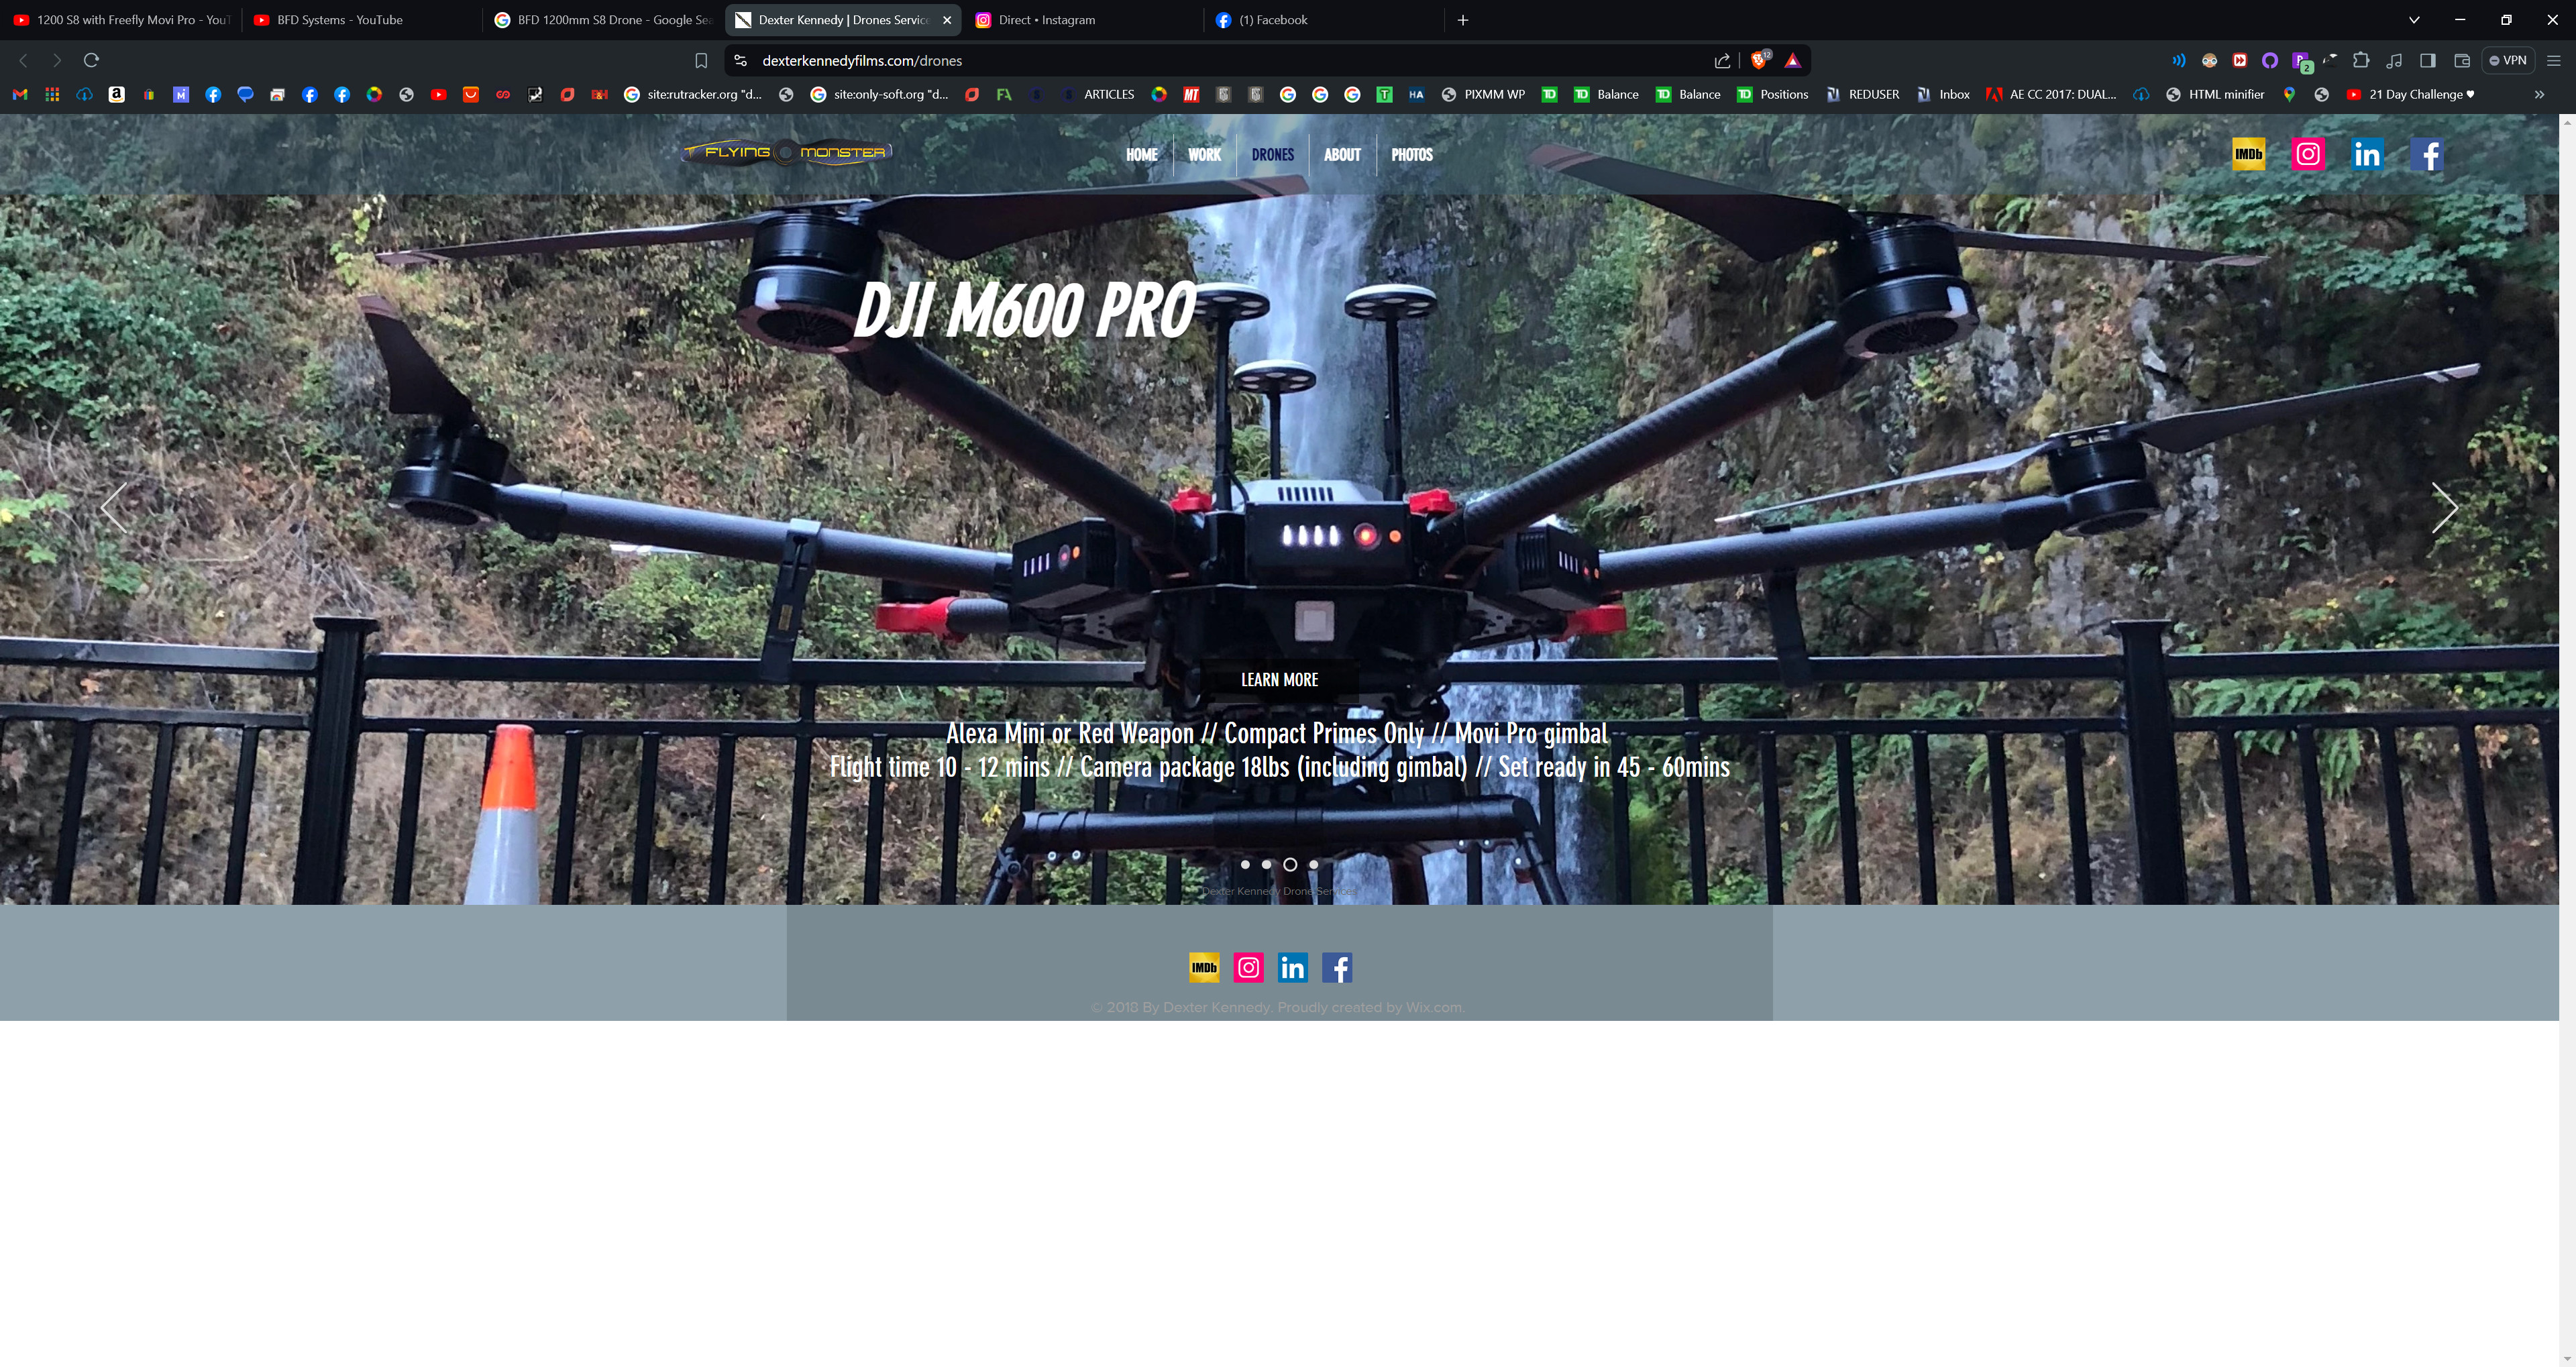Go to previous slide arrow
Viewport: 2576px width, 1367px height.
tap(114, 507)
